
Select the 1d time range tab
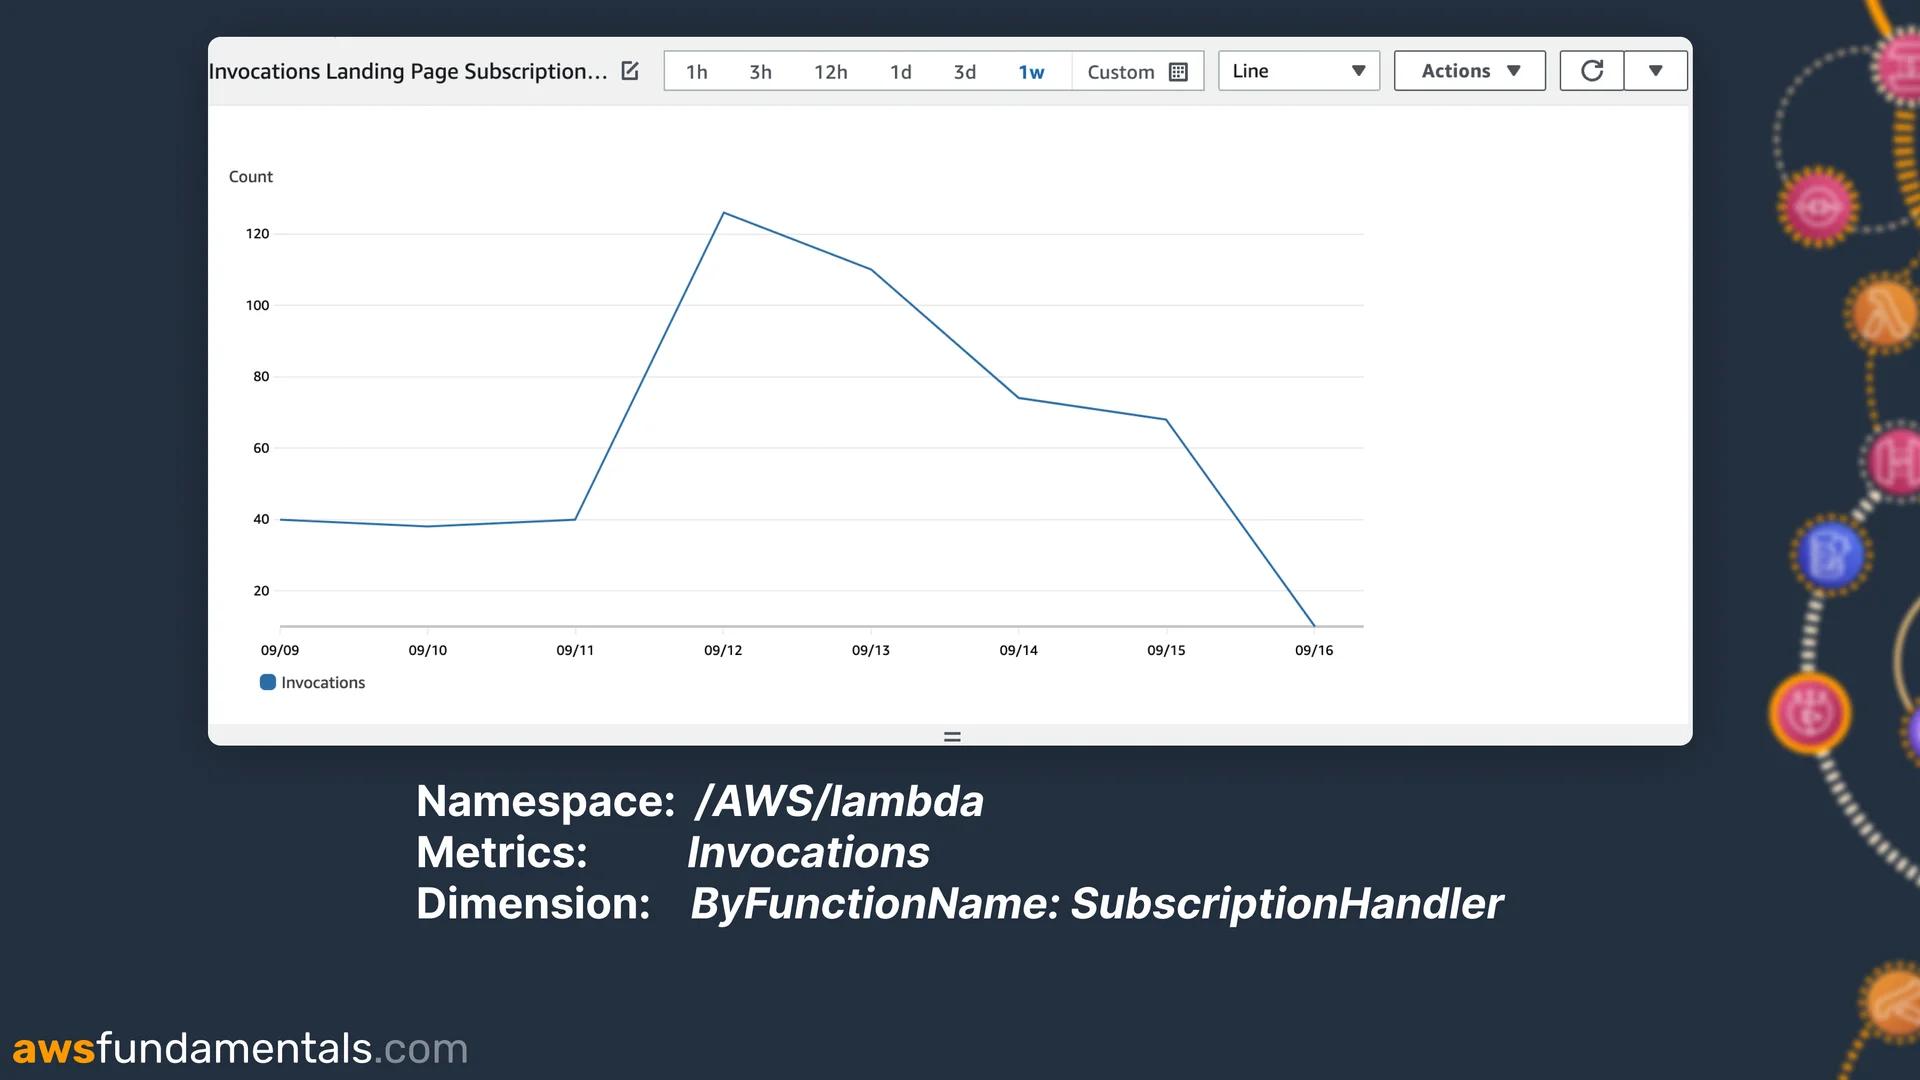coord(899,71)
